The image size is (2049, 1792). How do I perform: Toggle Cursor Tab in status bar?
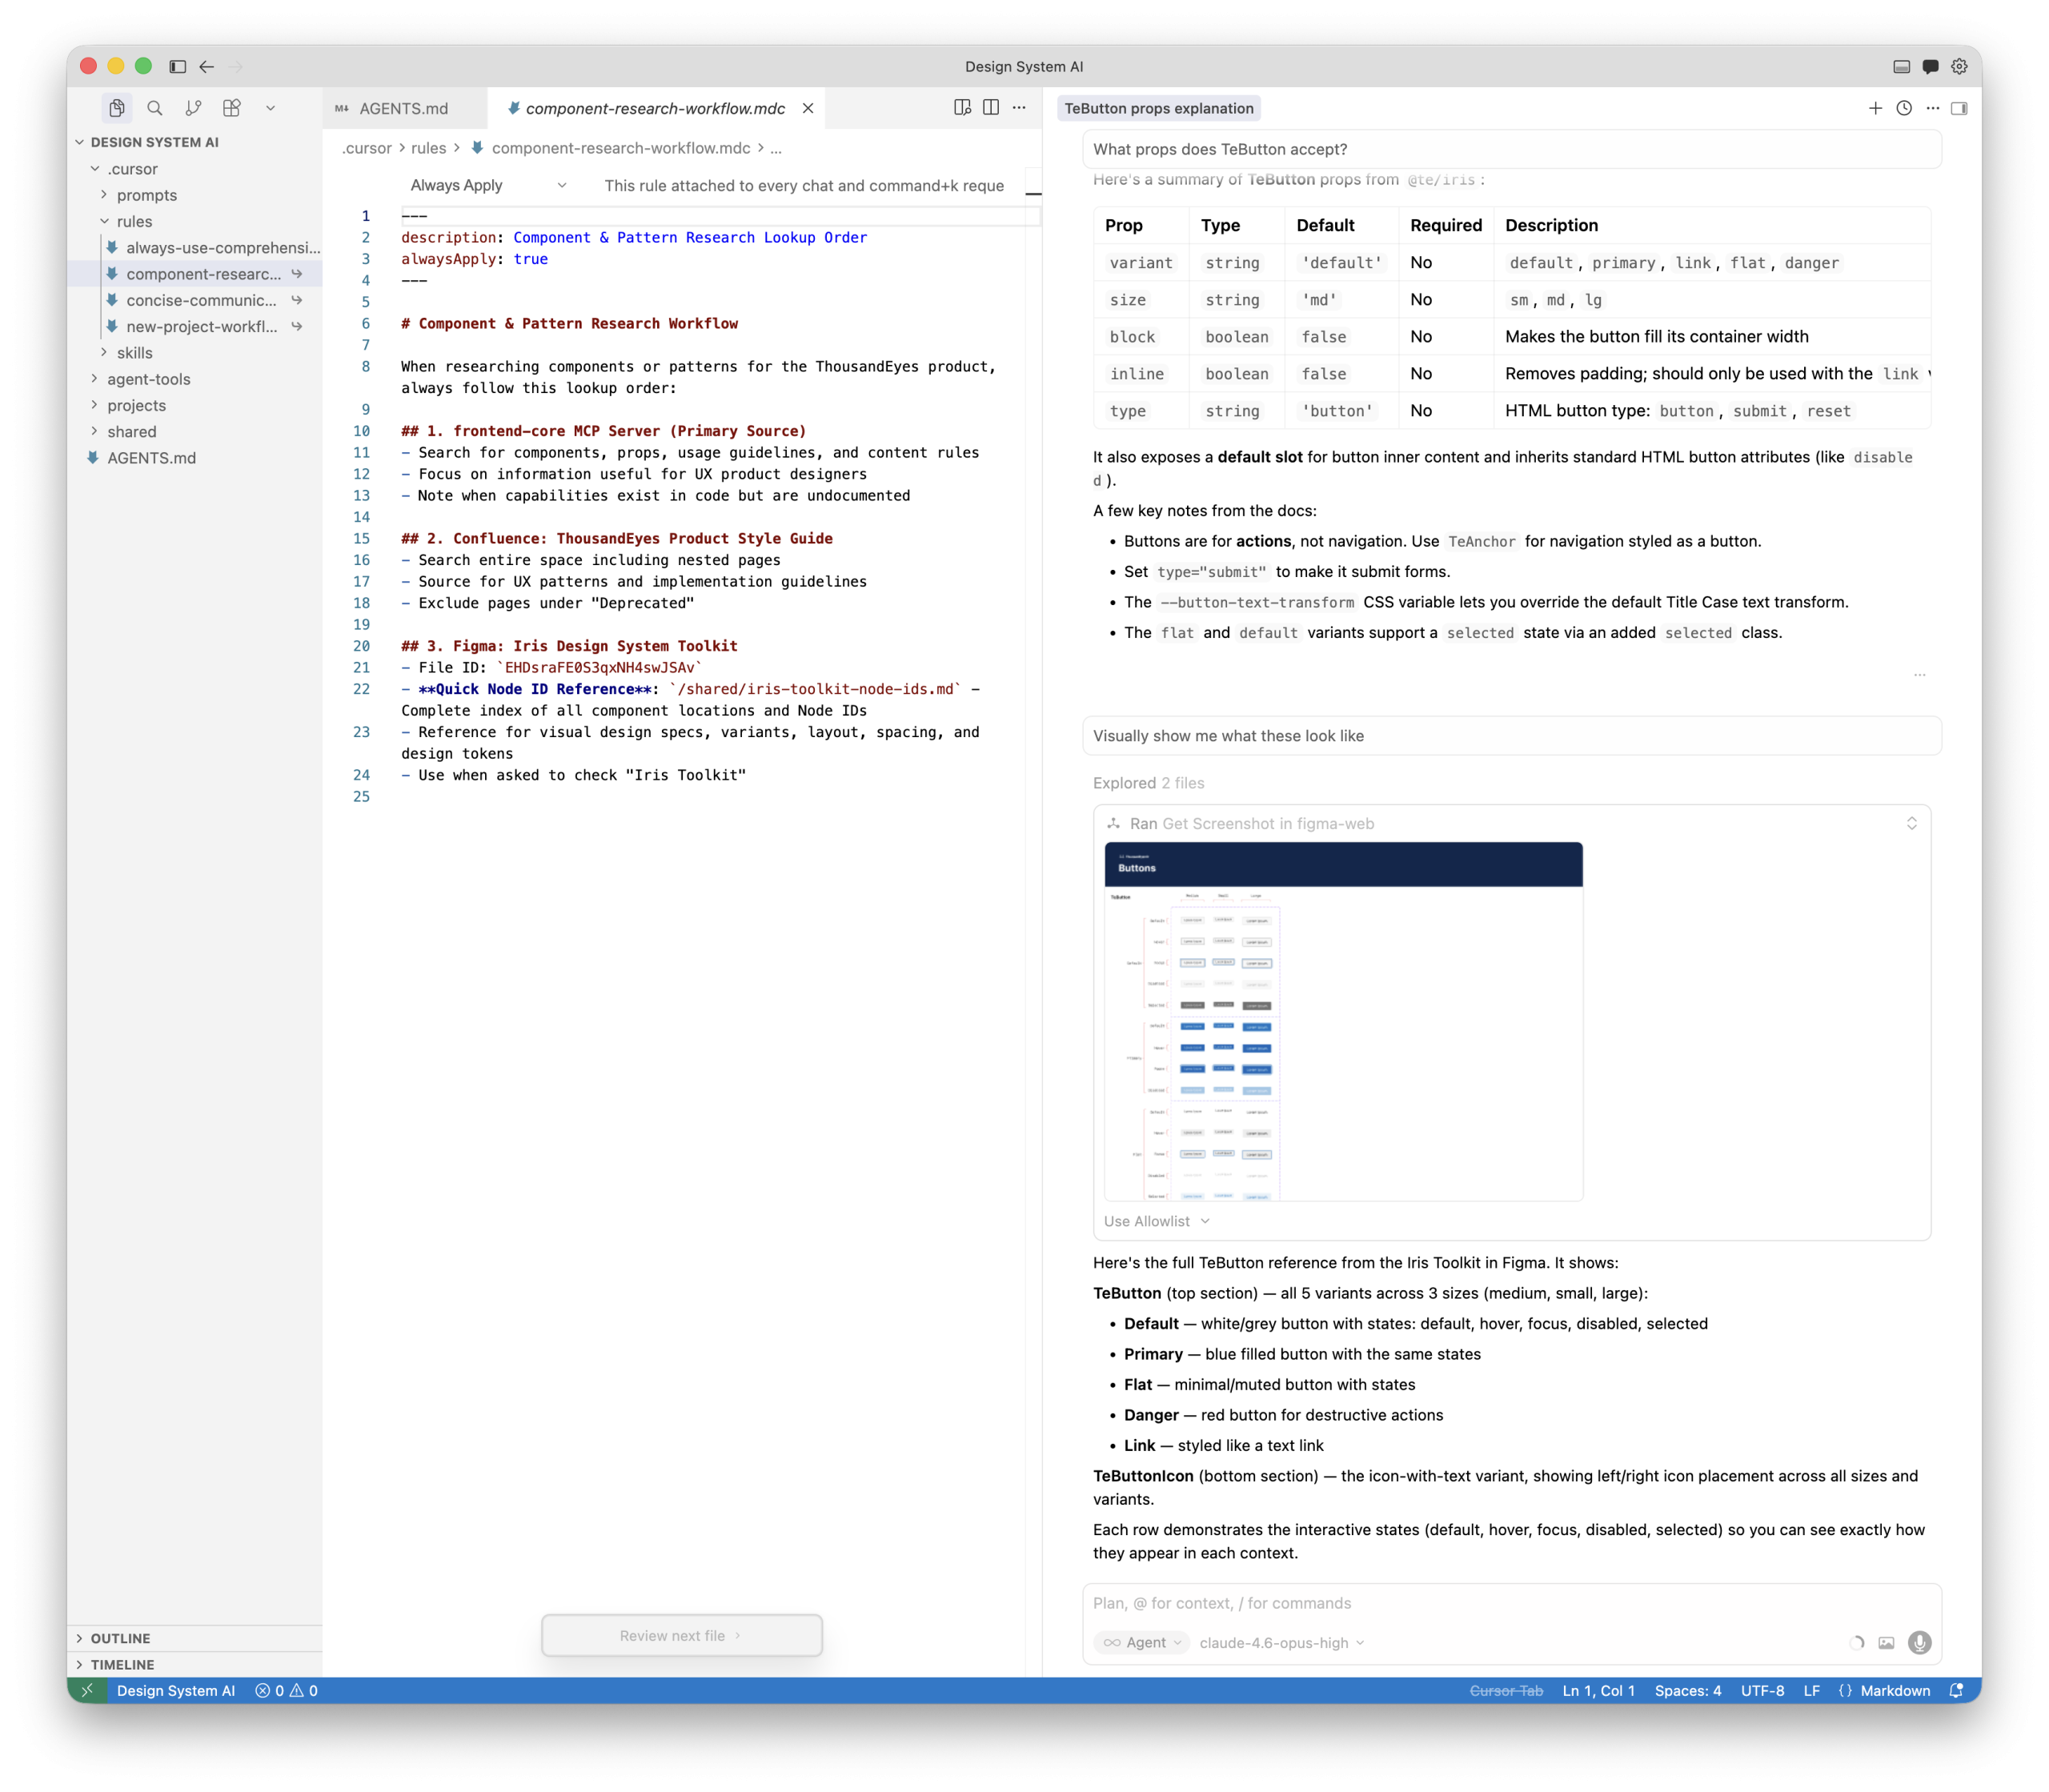(x=1506, y=1691)
